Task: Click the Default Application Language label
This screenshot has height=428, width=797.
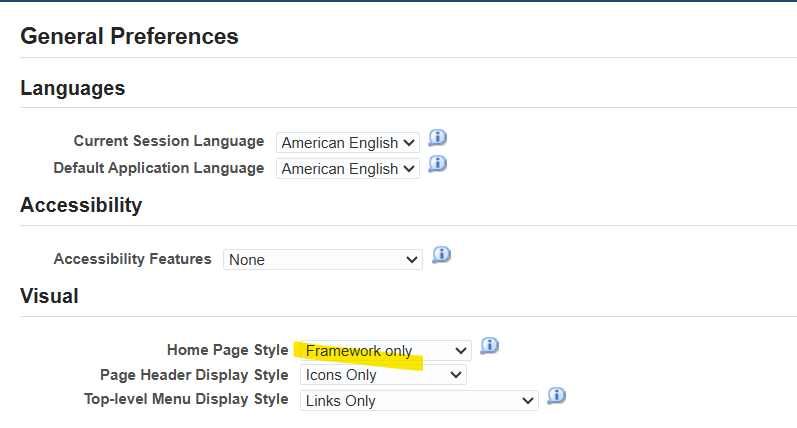Action: click(159, 168)
